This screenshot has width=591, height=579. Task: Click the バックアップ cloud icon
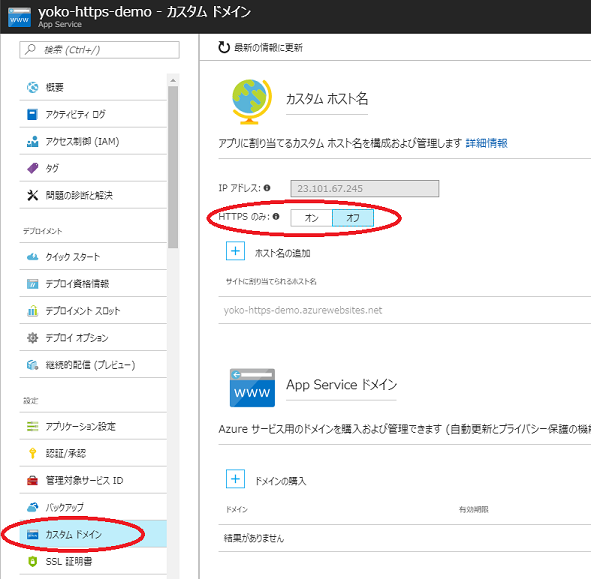coord(32,507)
